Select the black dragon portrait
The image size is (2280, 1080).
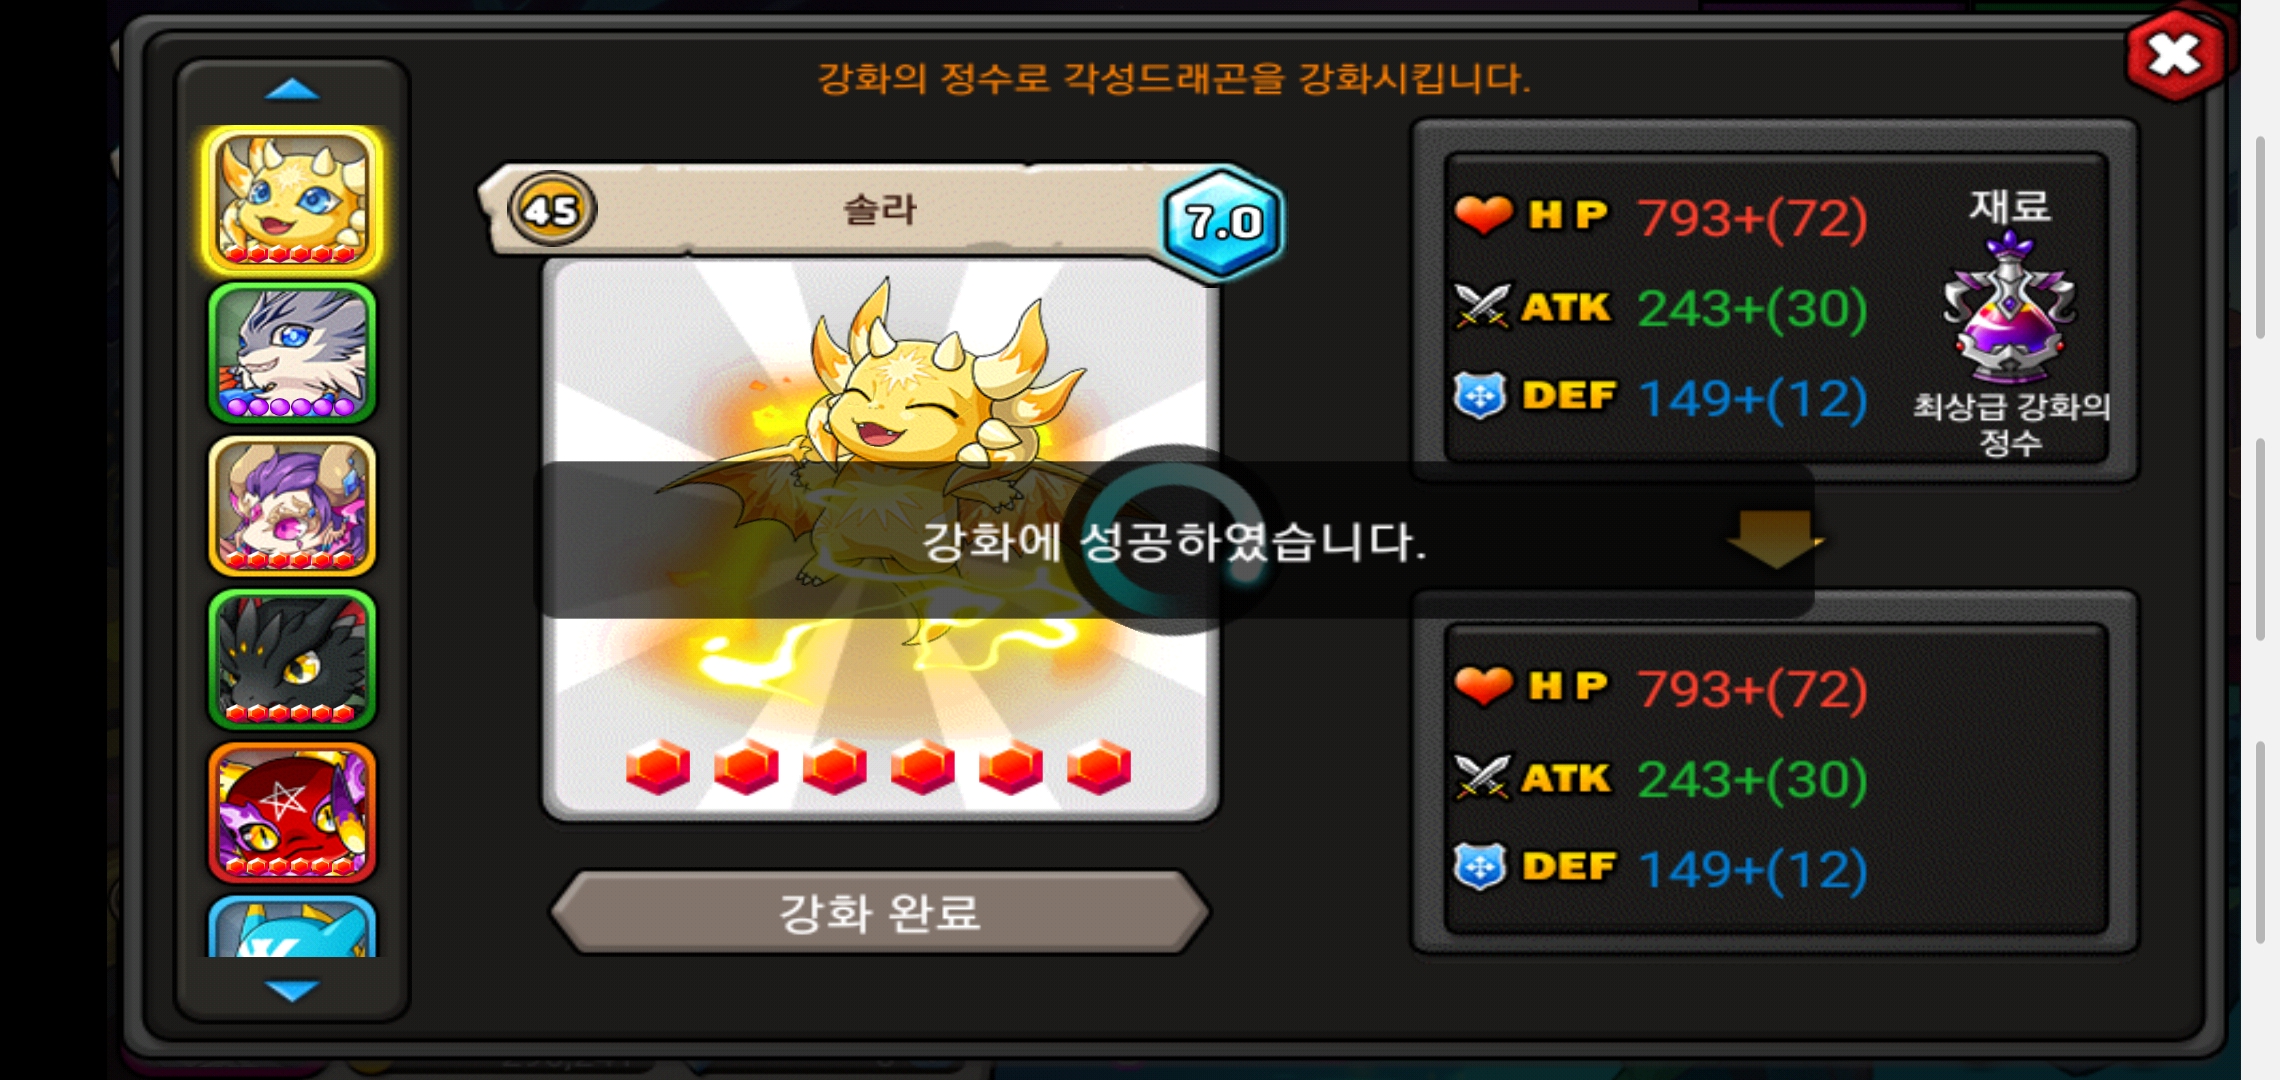tap(292, 659)
